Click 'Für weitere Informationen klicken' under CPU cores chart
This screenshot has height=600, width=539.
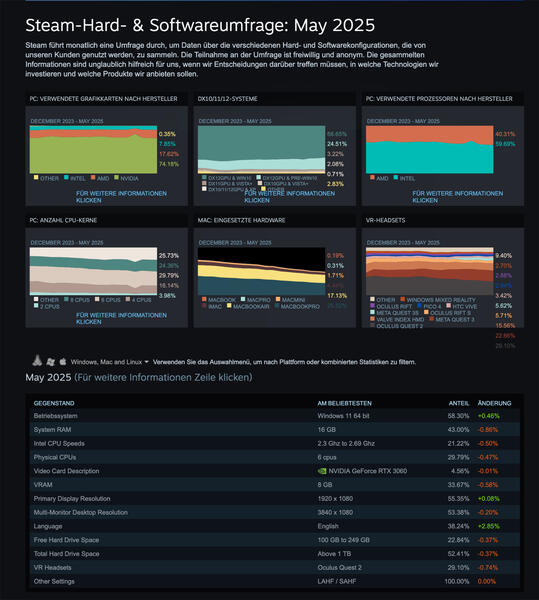tap(121, 318)
